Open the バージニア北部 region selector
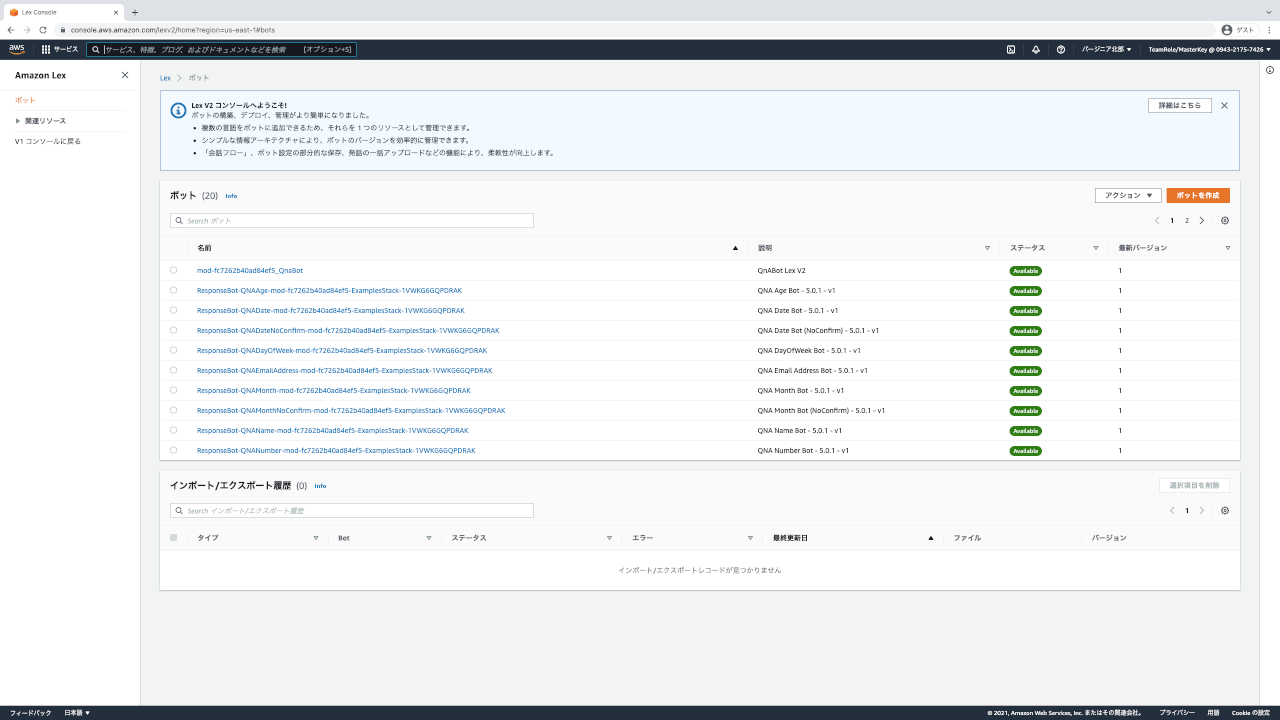 1107,49
